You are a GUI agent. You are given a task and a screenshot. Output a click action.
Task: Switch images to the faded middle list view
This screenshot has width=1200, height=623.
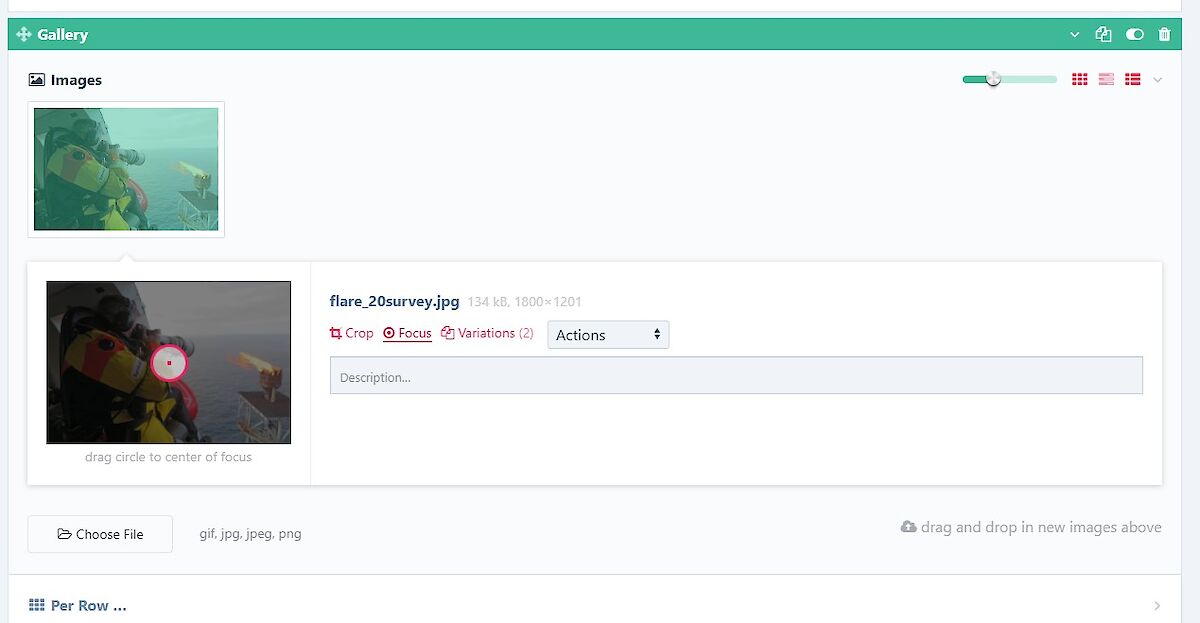(x=1106, y=79)
